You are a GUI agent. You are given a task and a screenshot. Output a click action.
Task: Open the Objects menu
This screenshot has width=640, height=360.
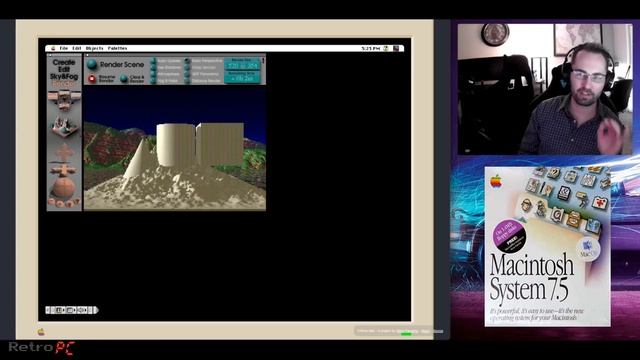tap(94, 48)
